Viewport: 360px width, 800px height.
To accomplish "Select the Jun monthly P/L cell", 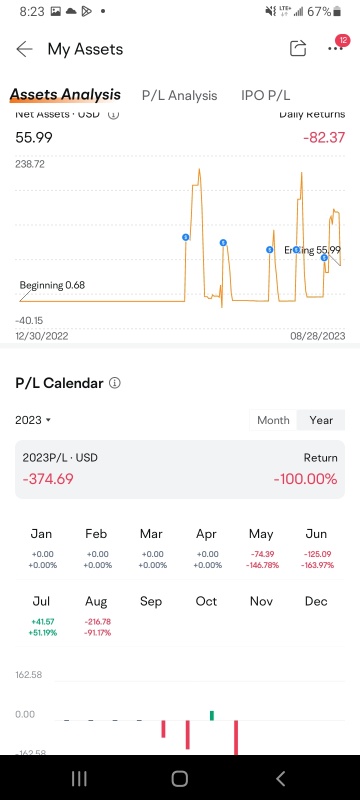I will pyautogui.click(x=316, y=548).
